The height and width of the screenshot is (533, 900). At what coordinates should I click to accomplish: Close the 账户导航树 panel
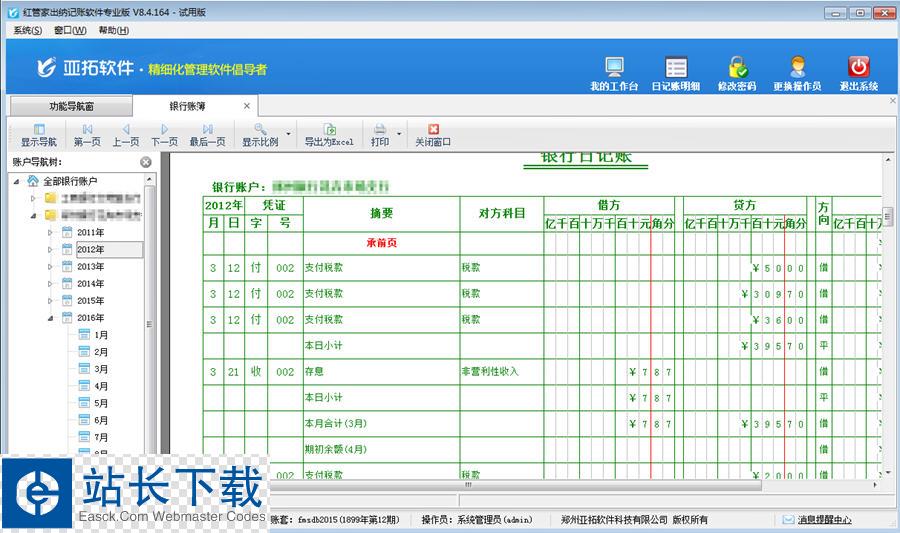click(146, 162)
